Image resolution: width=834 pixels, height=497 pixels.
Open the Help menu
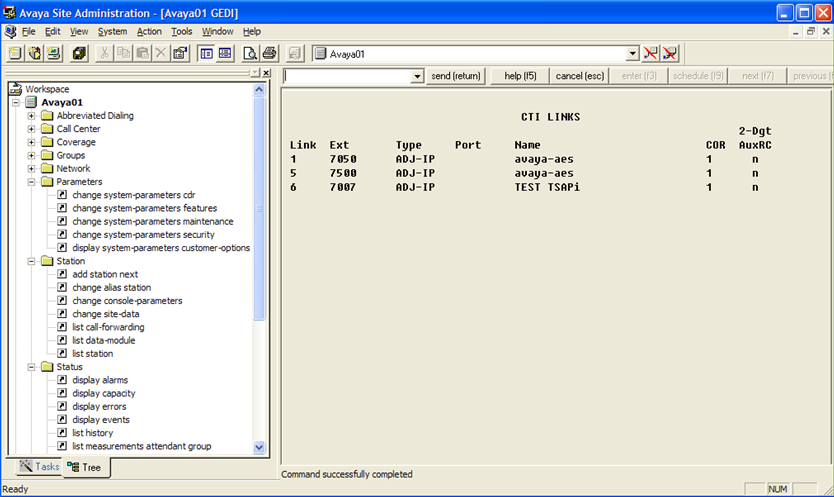pos(252,31)
